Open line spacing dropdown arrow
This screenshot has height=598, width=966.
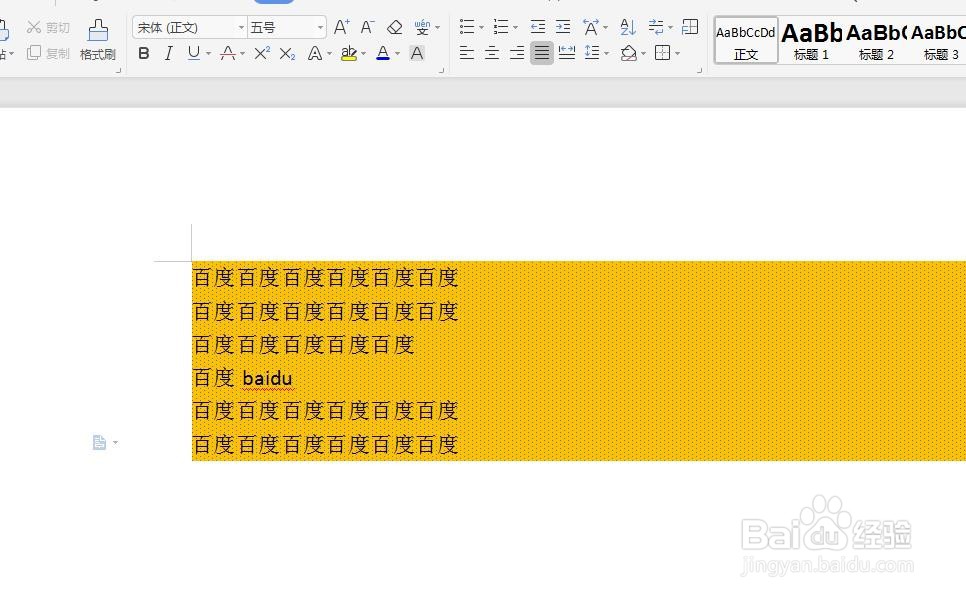pyautogui.click(x=607, y=54)
